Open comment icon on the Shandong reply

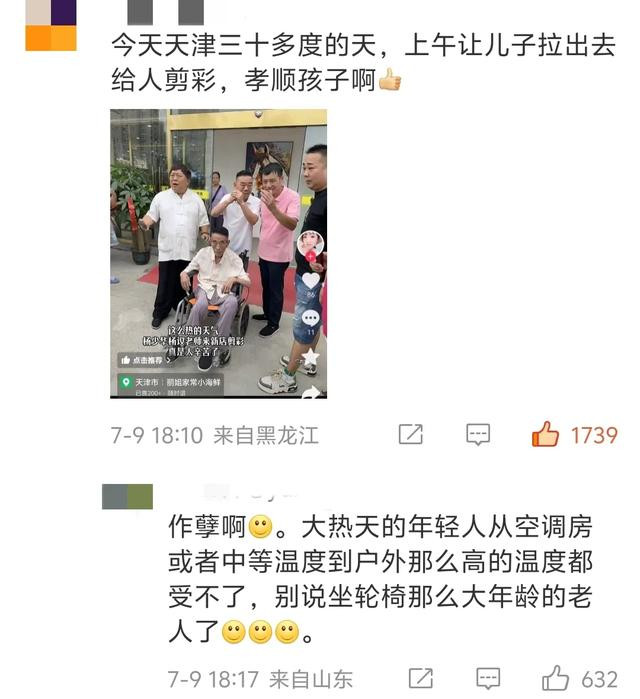(x=488, y=678)
